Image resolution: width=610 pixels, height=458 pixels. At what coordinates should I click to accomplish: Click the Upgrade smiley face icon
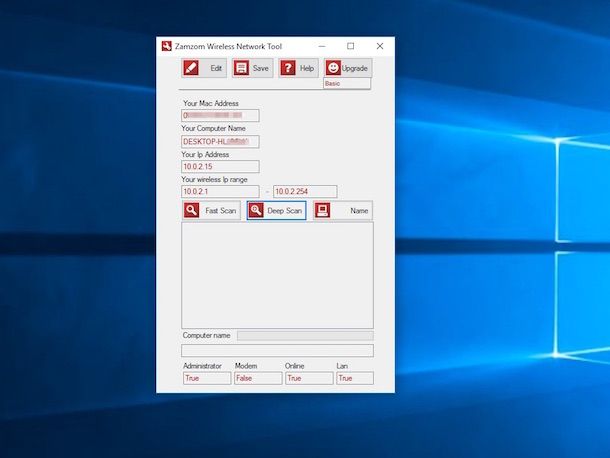coord(333,68)
